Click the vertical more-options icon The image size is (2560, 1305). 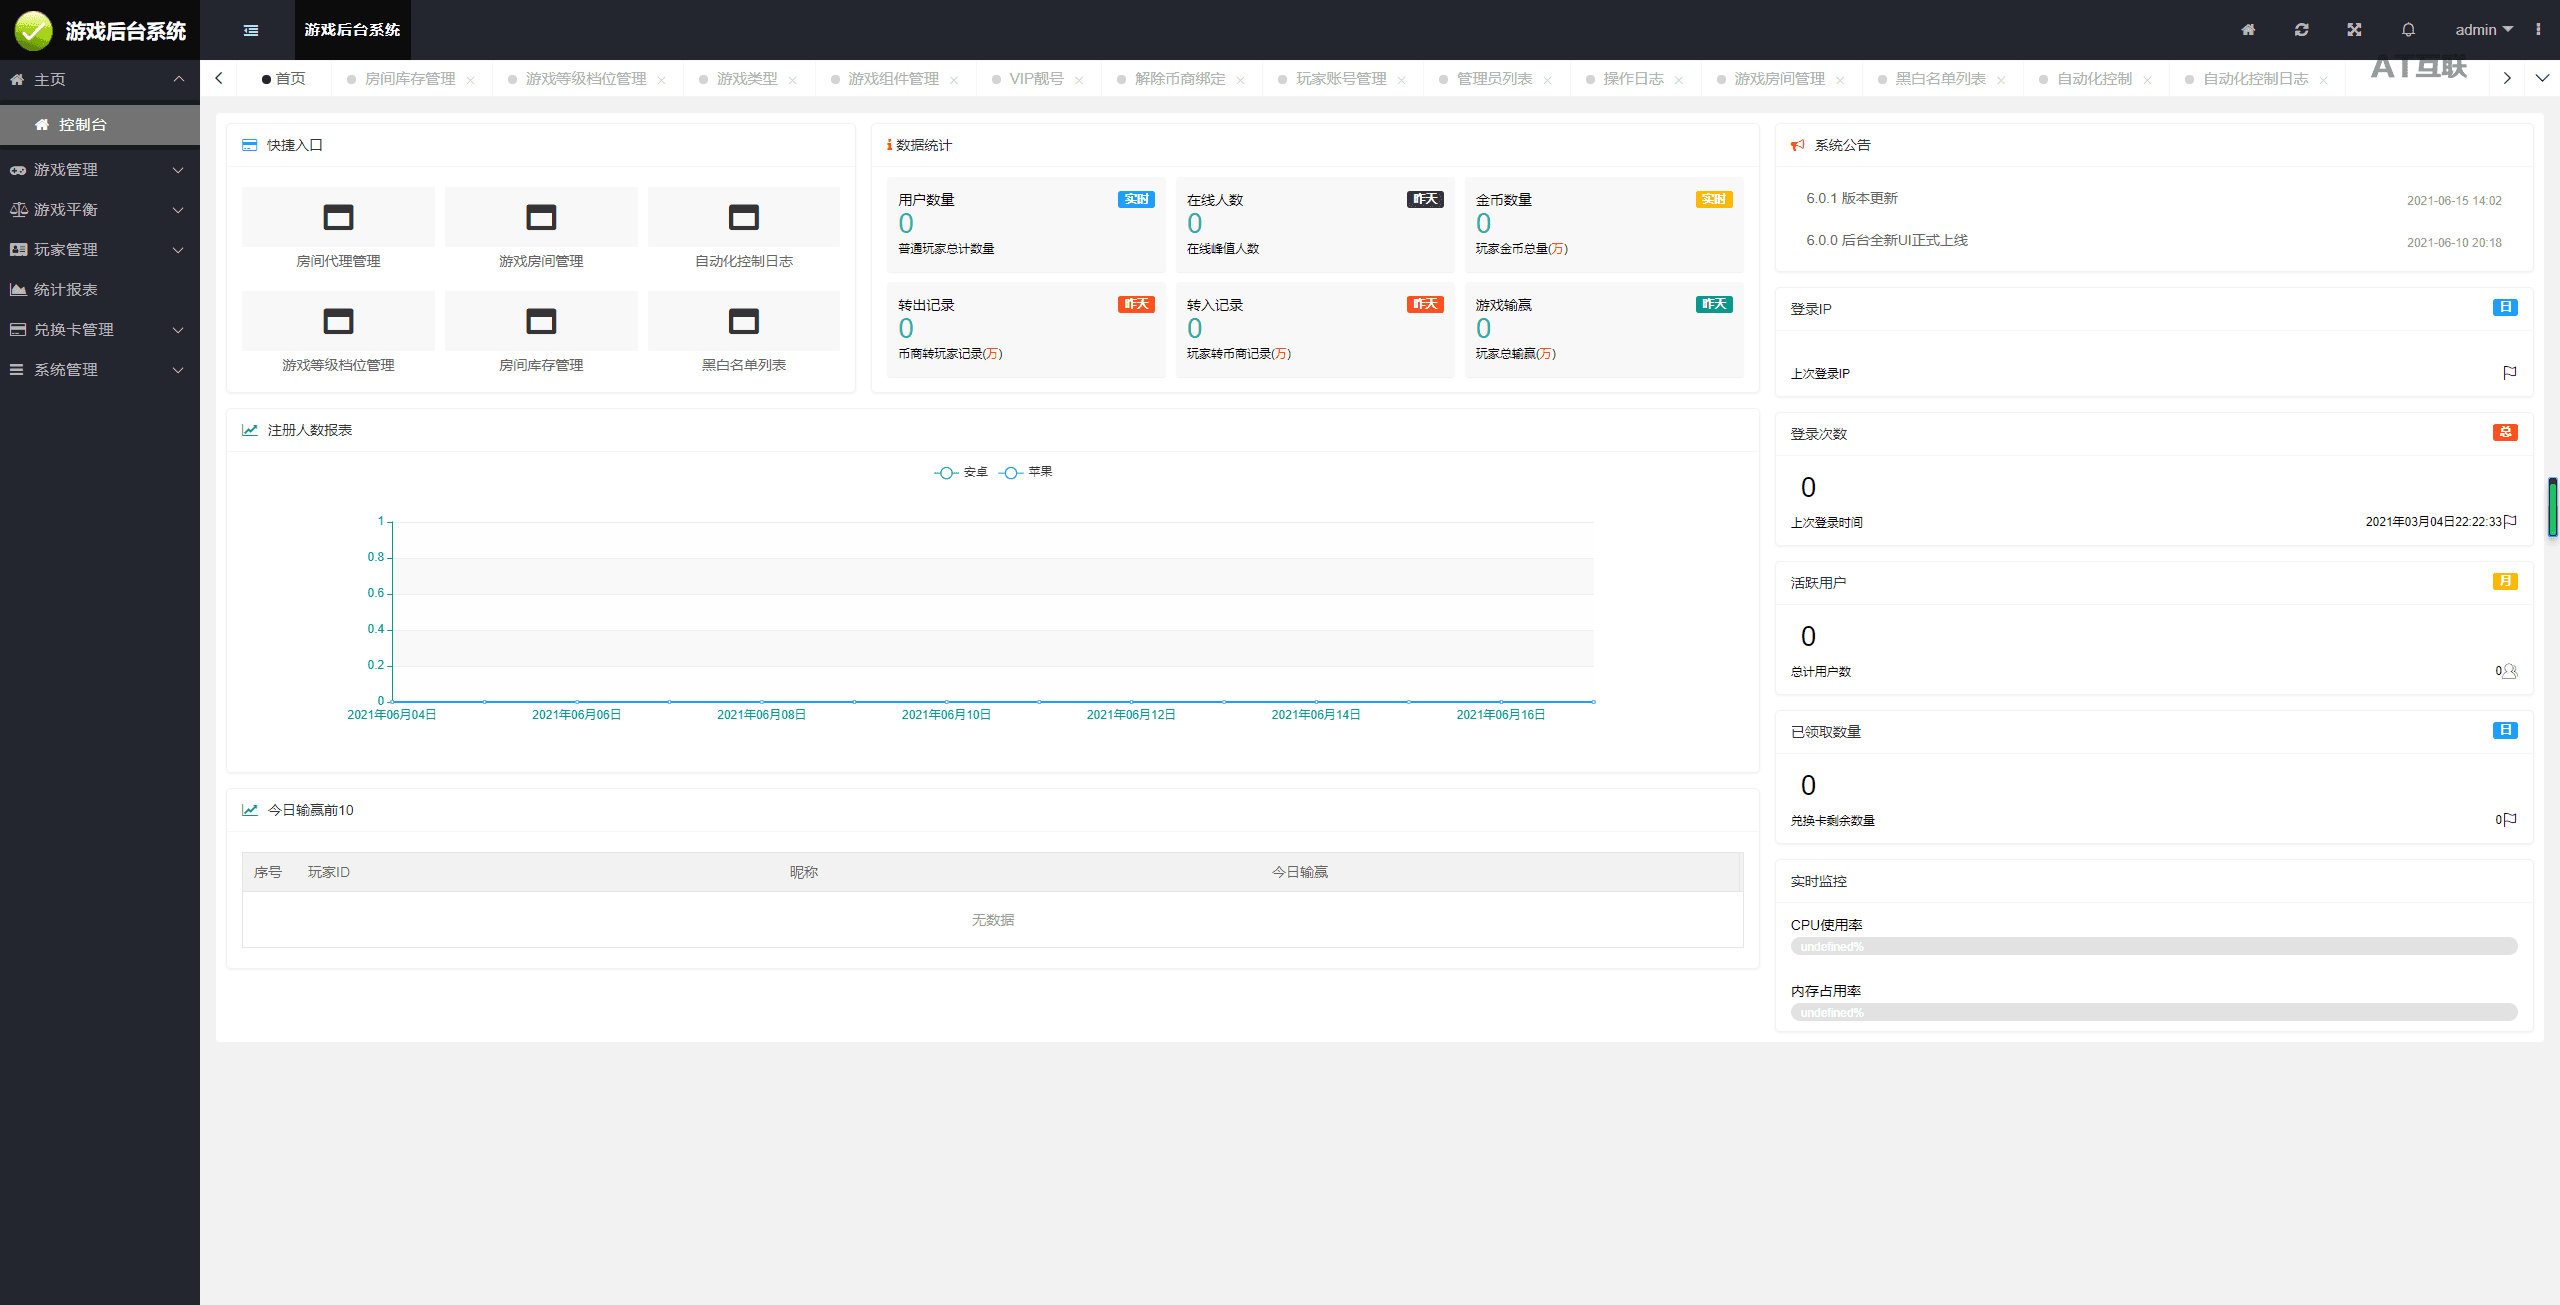pyautogui.click(x=2538, y=30)
